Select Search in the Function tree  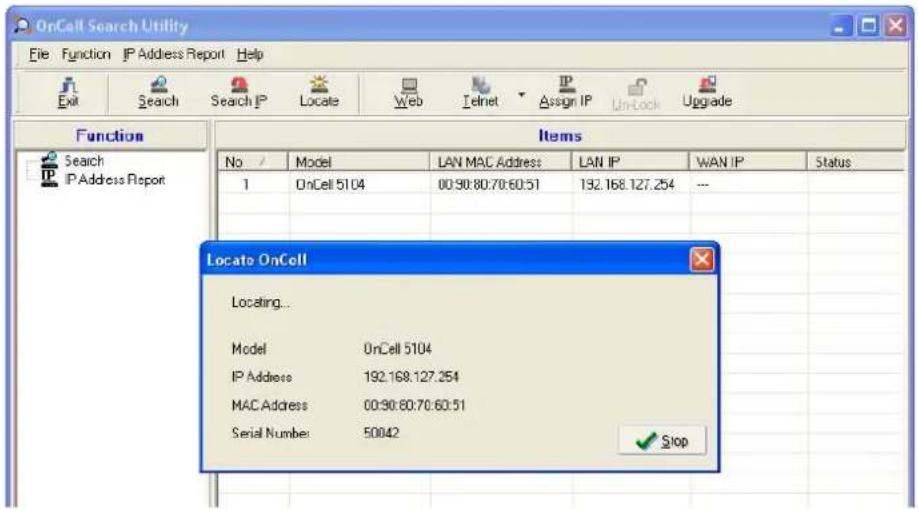(x=84, y=160)
